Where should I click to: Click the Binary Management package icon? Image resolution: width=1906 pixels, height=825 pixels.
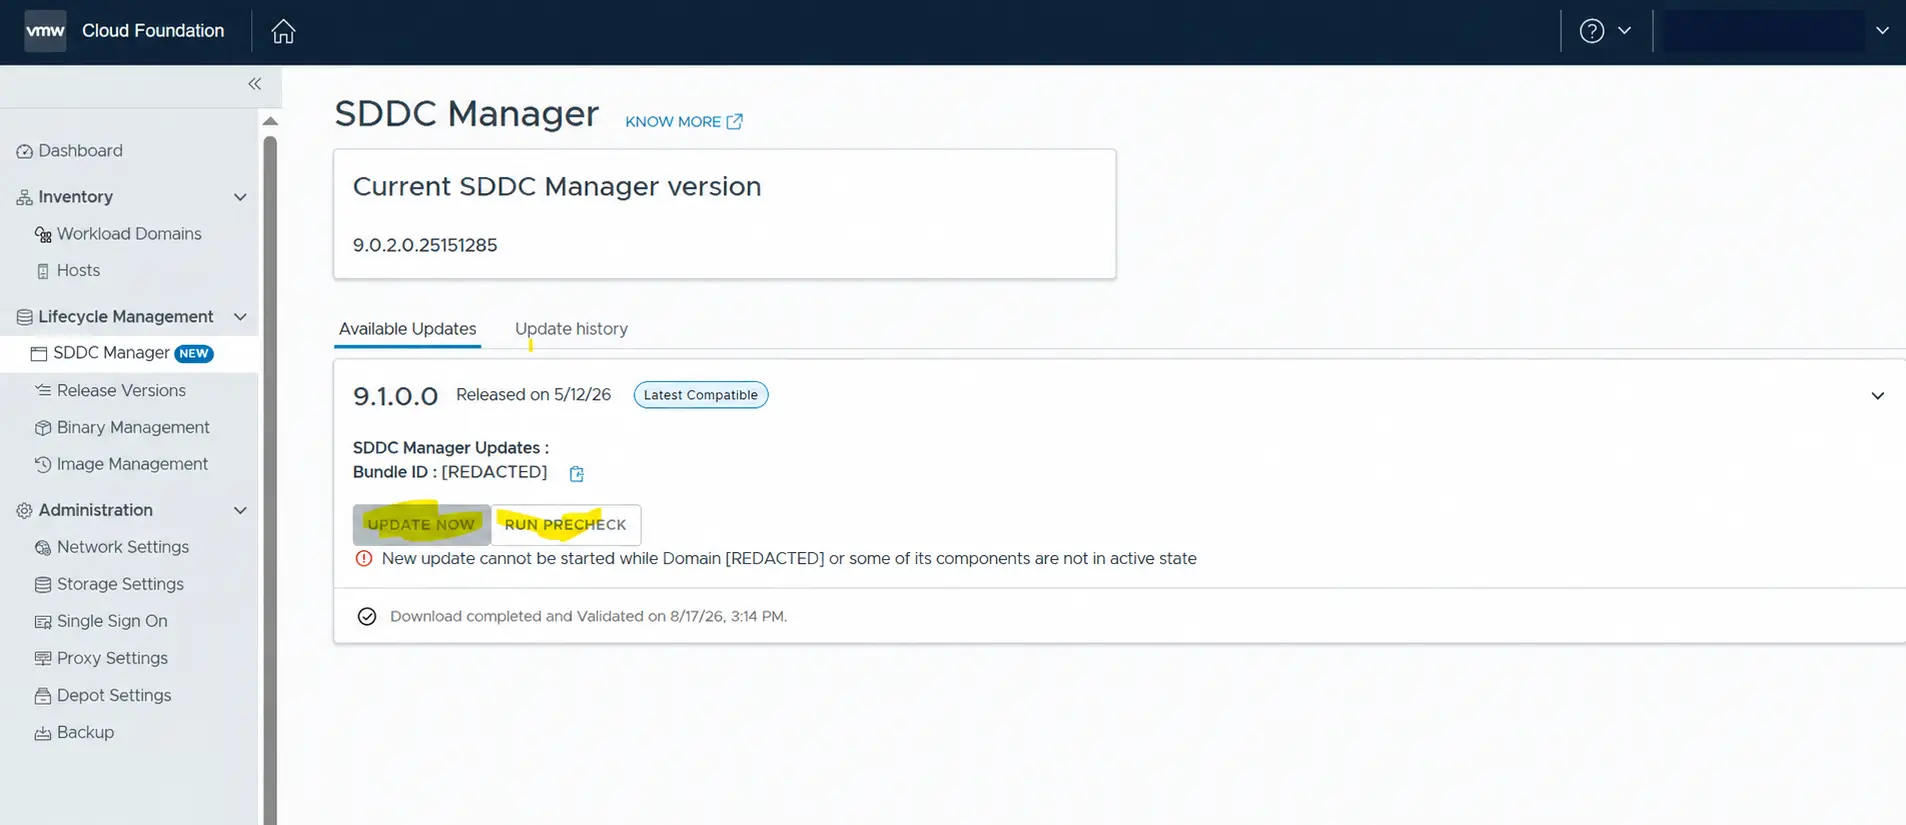click(x=43, y=428)
